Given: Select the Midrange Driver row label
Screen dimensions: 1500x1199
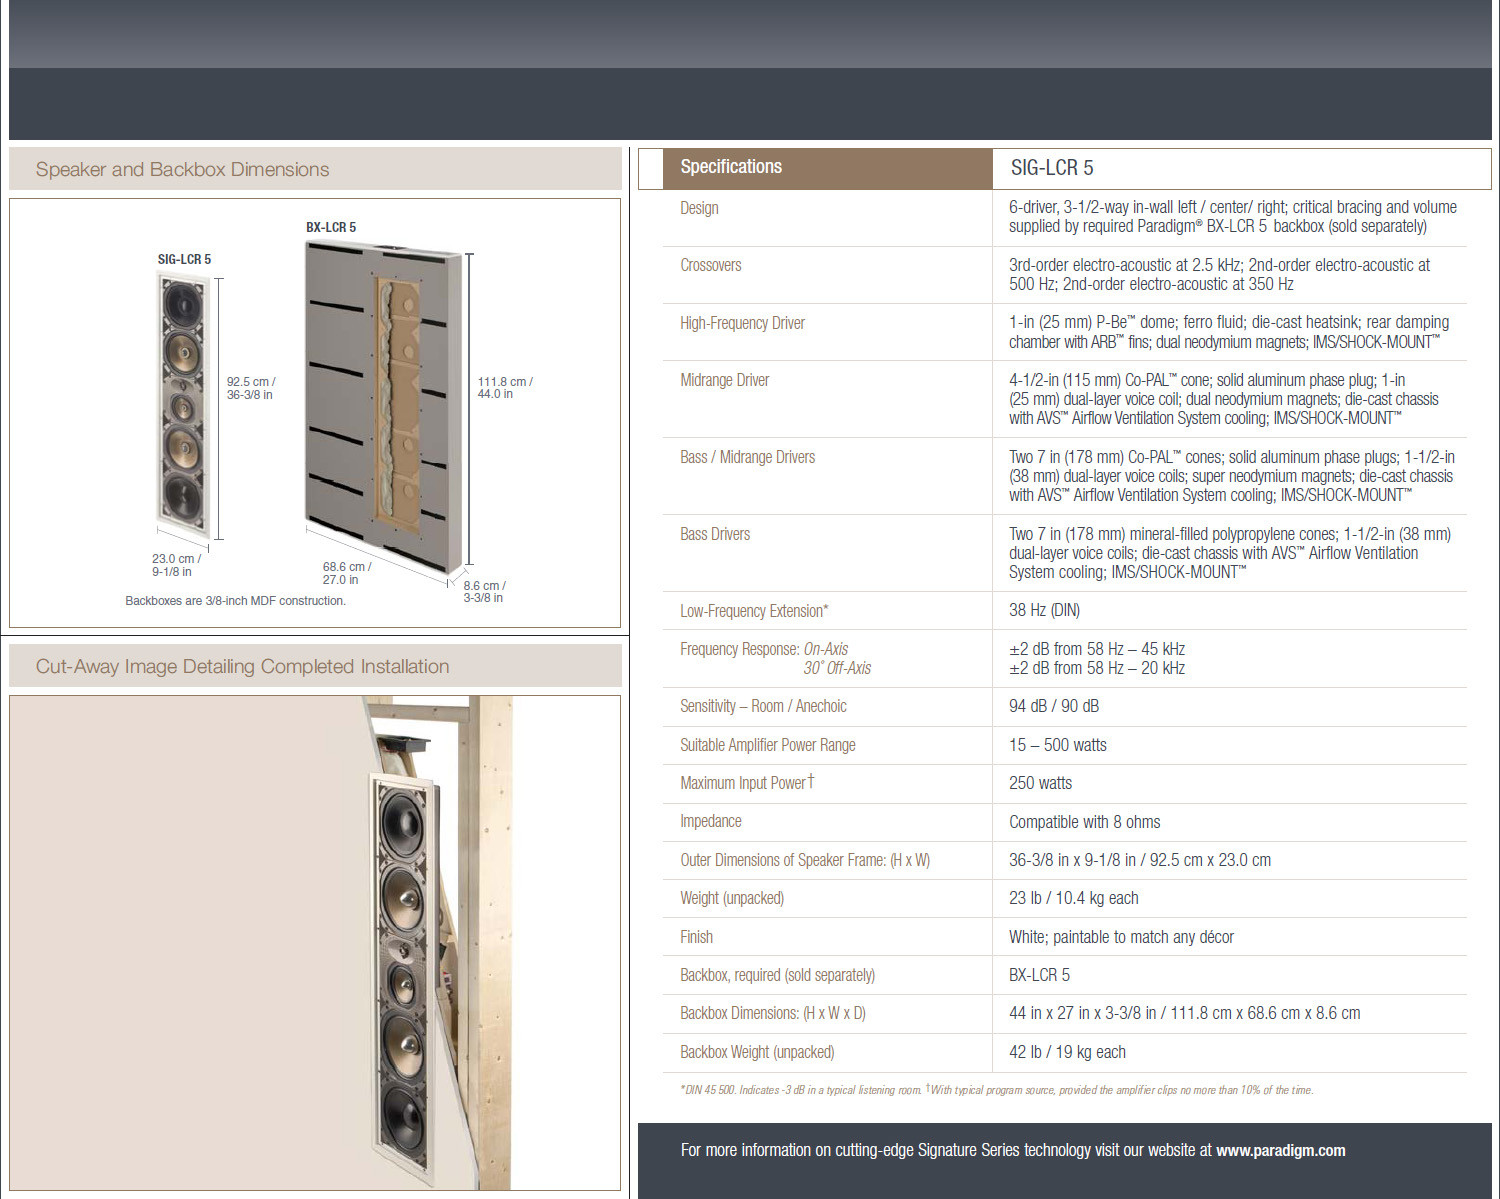Looking at the screenshot, I should click(725, 380).
